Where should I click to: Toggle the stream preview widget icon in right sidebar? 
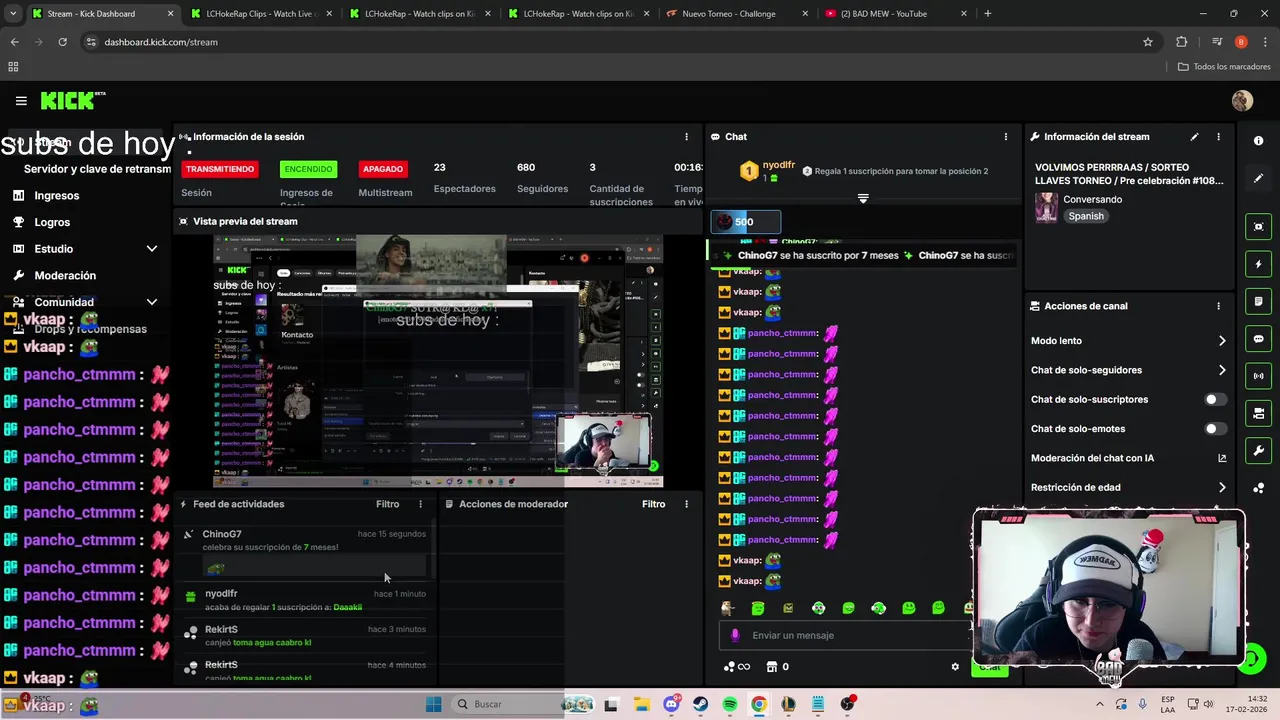click(x=1258, y=227)
